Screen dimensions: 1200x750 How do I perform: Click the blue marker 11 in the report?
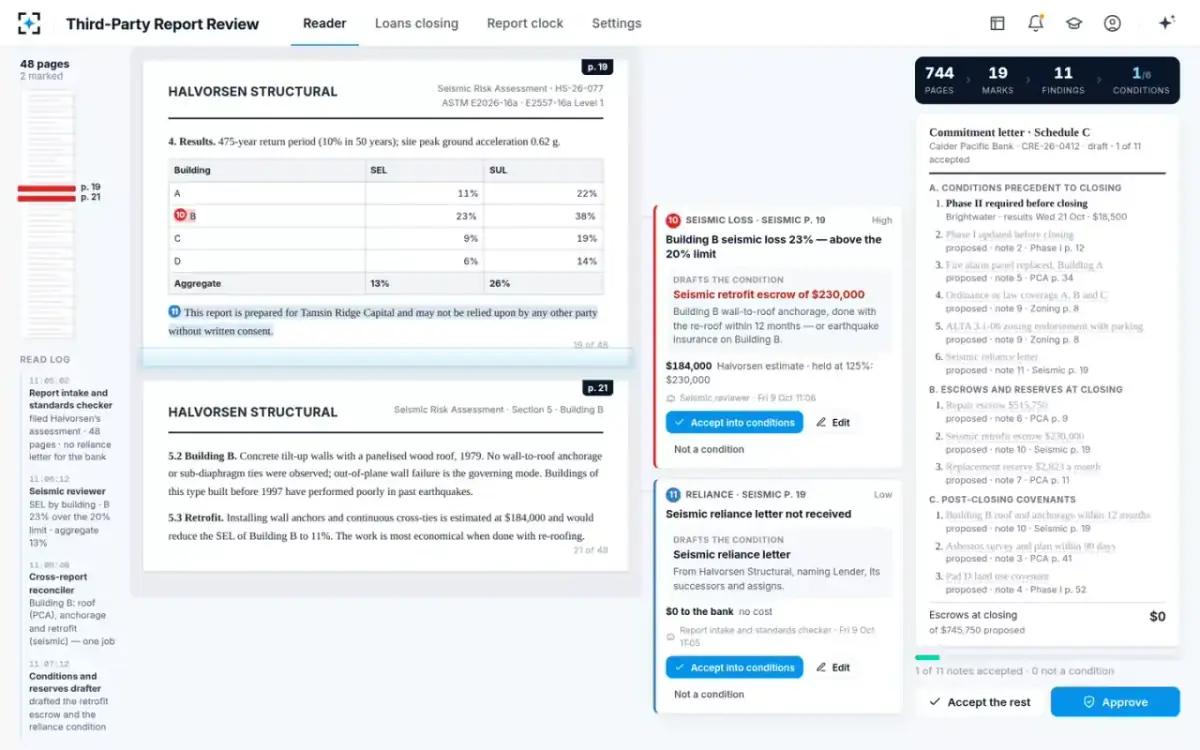[175, 312]
